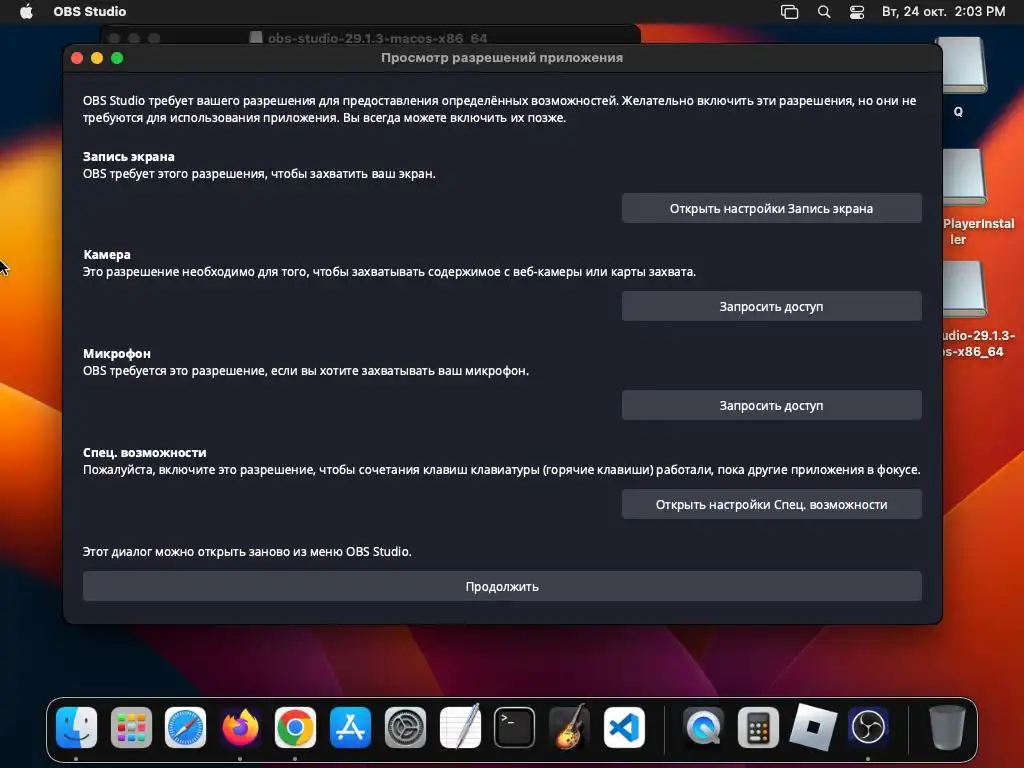Click the date and time in menu bar
Screen dimensions: 1024x768
pyautogui.click(x=943, y=12)
